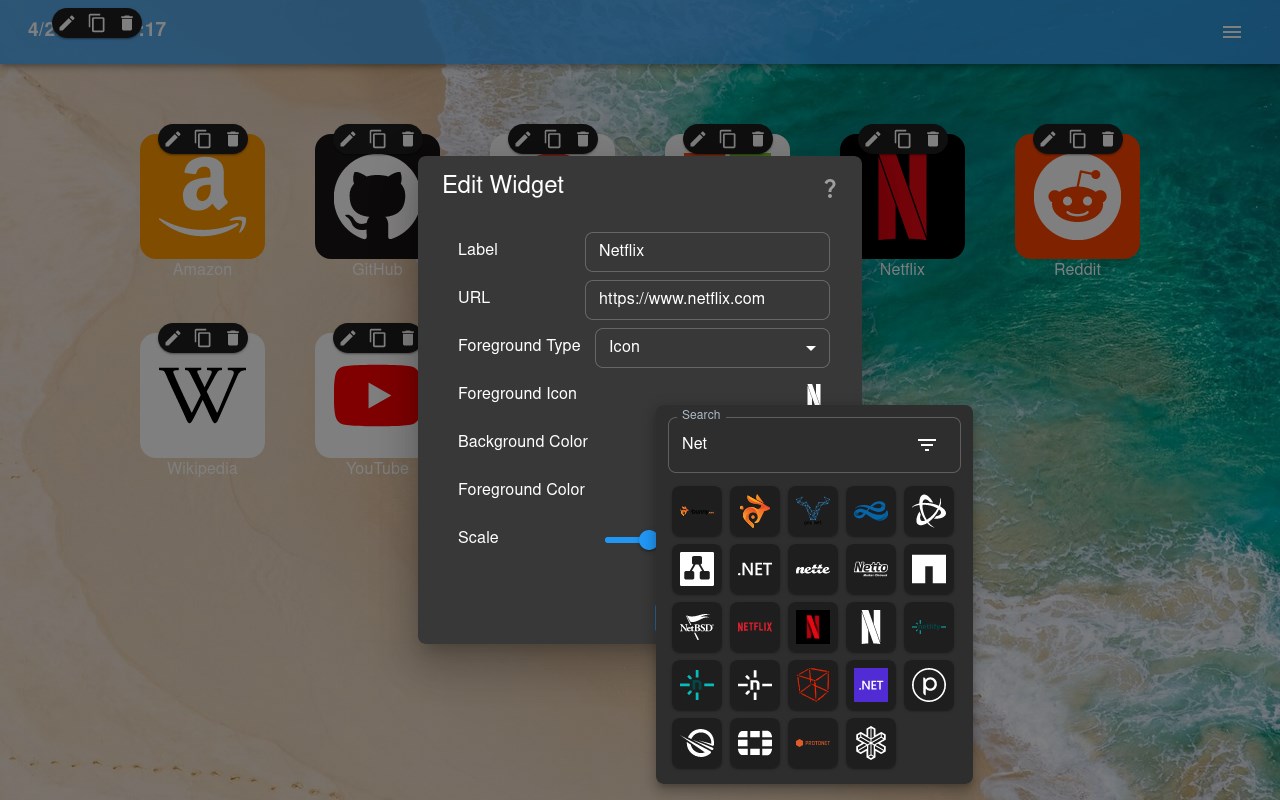Image resolution: width=1280 pixels, height=800 pixels.
Task: Open the Reddit shortcut tile
Action: (1077, 197)
